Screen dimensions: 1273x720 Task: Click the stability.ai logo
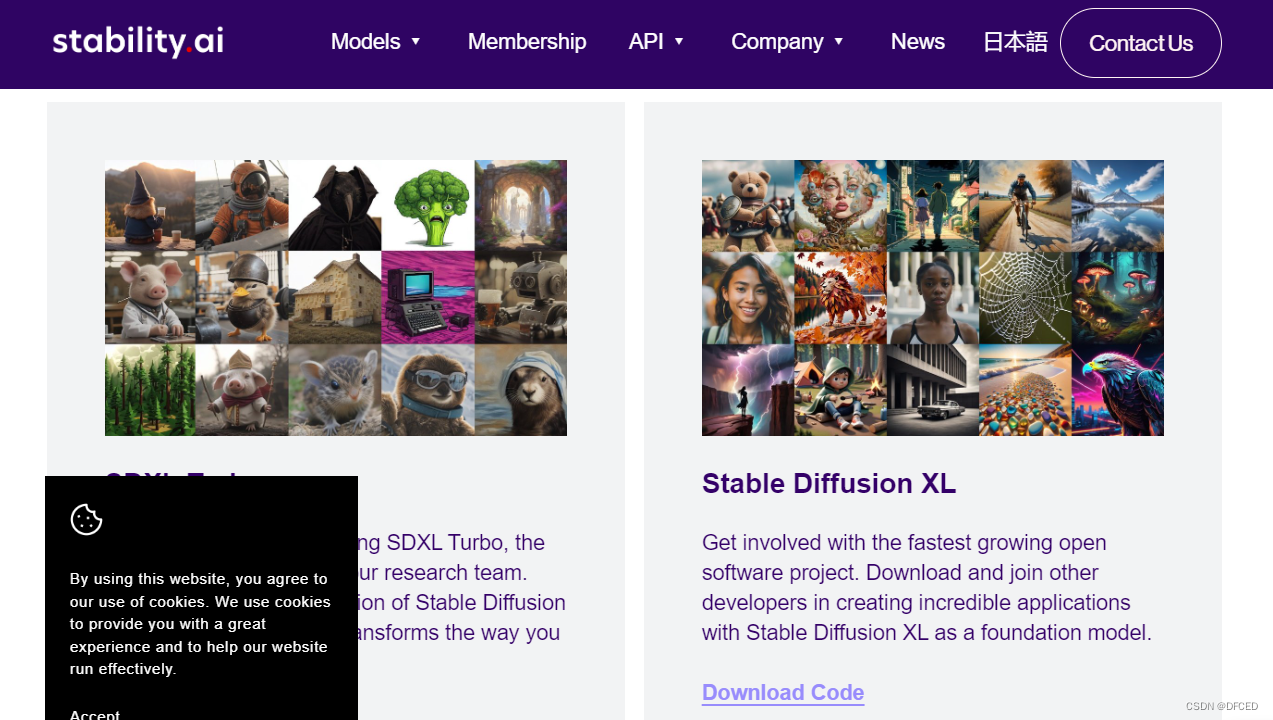click(x=138, y=41)
